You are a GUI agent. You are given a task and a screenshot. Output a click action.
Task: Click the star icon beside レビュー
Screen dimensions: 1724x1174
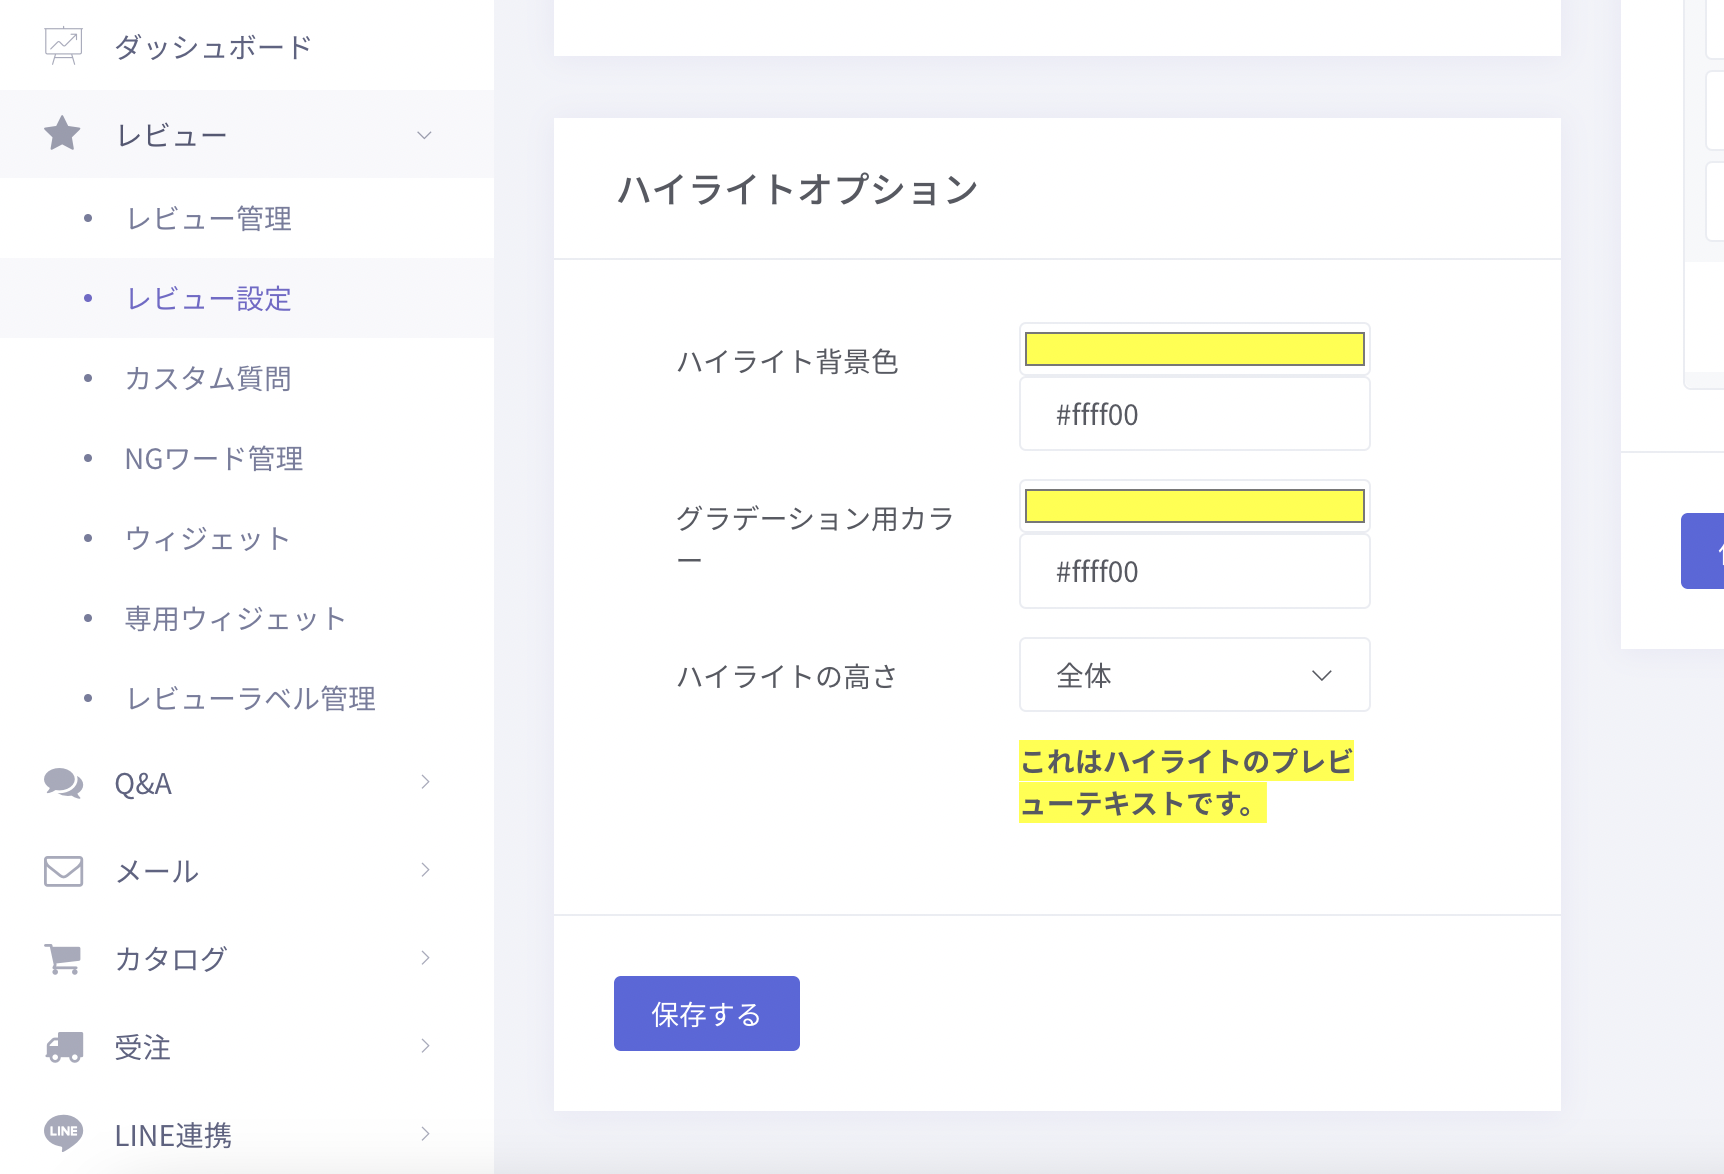pos(62,134)
